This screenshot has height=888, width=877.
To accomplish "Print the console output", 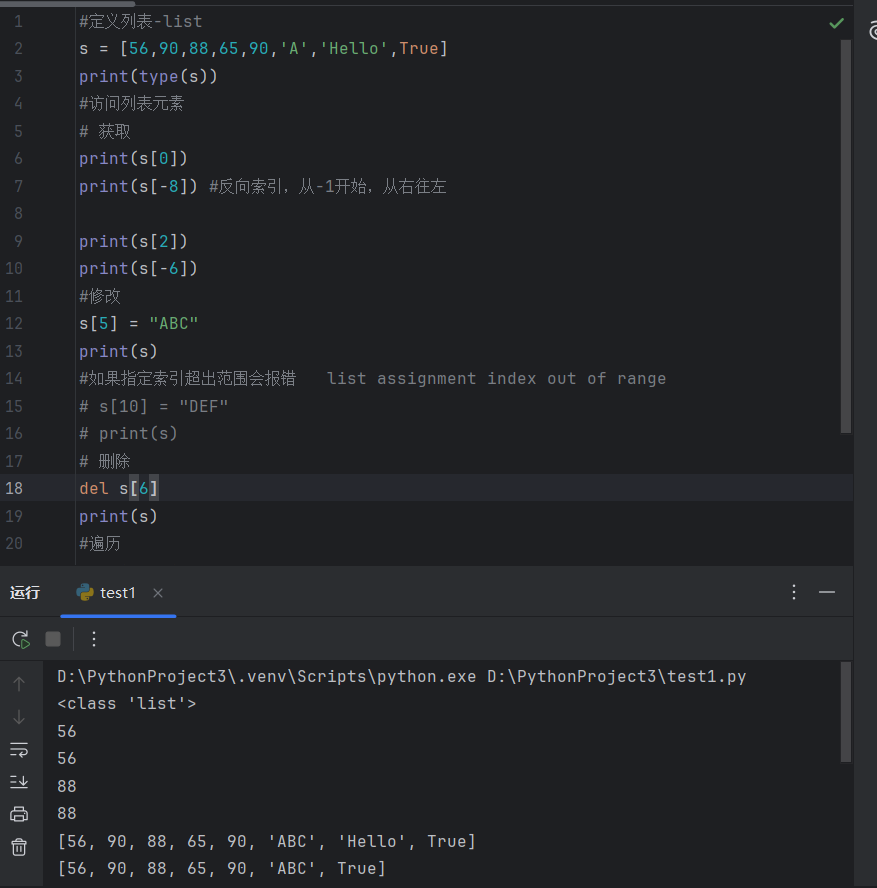I will (x=19, y=814).
